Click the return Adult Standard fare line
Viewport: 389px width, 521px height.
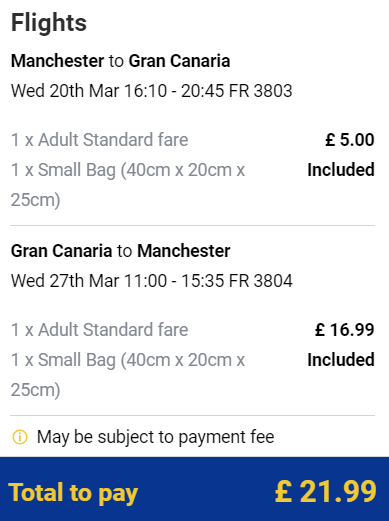pyautogui.click(x=100, y=330)
